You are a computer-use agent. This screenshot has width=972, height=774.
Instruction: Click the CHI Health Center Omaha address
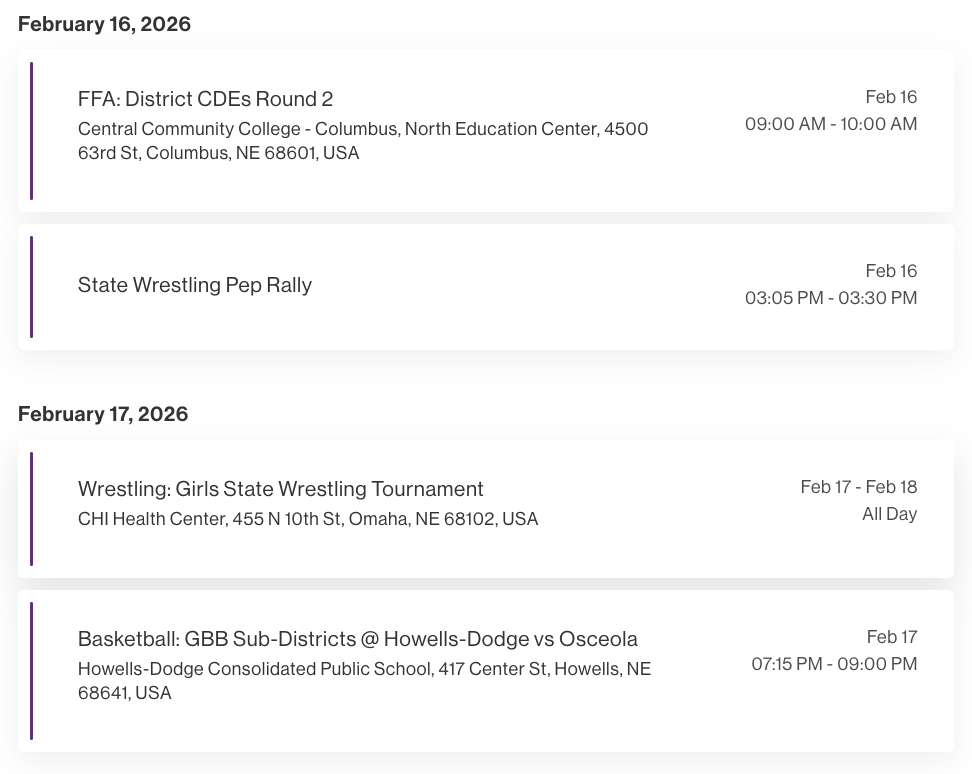point(308,519)
